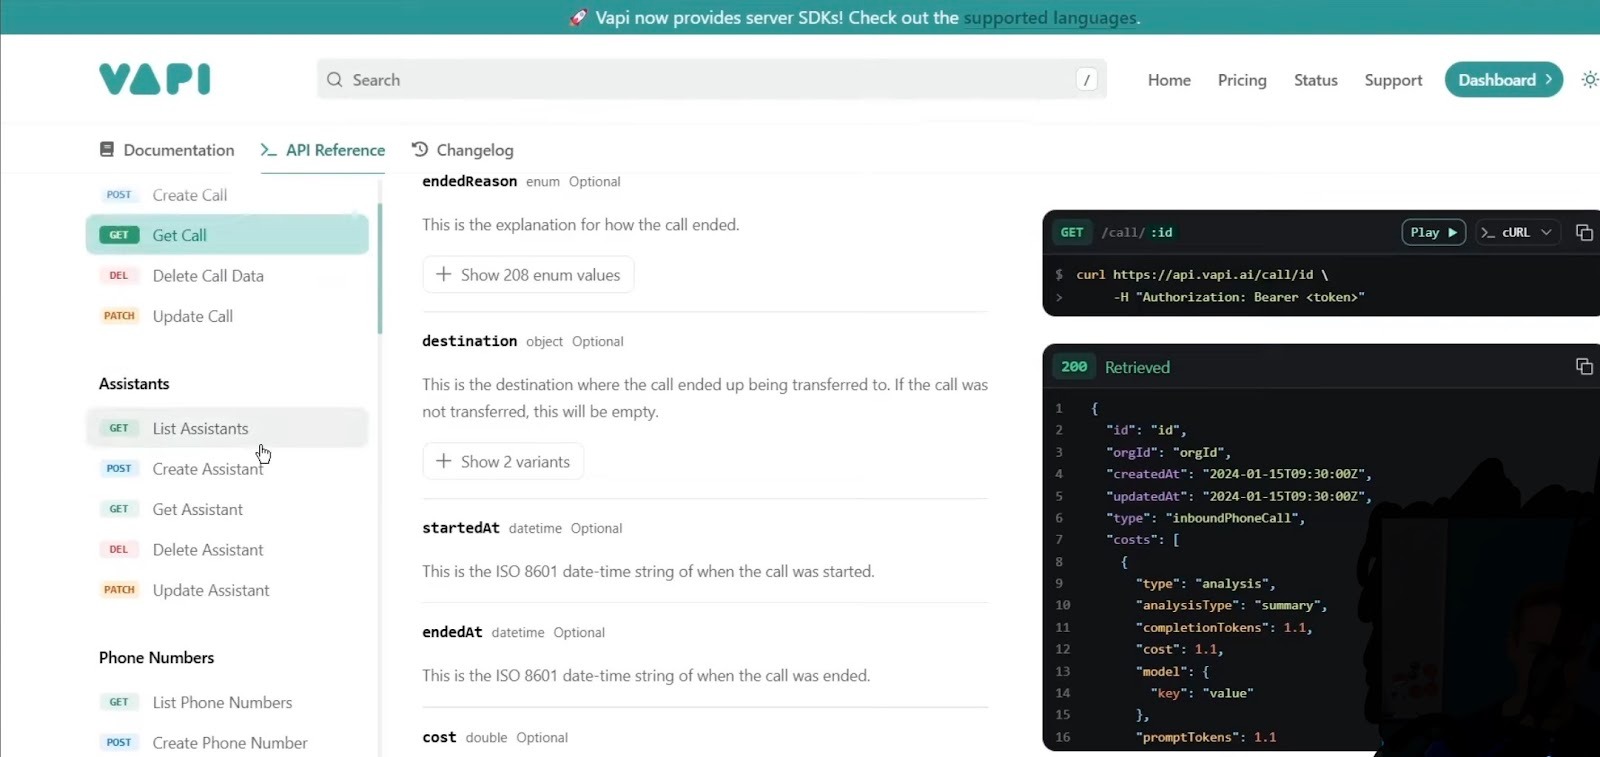Select Get Call in sidebar
This screenshot has width=1600, height=757.
pyautogui.click(x=227, y=235)
